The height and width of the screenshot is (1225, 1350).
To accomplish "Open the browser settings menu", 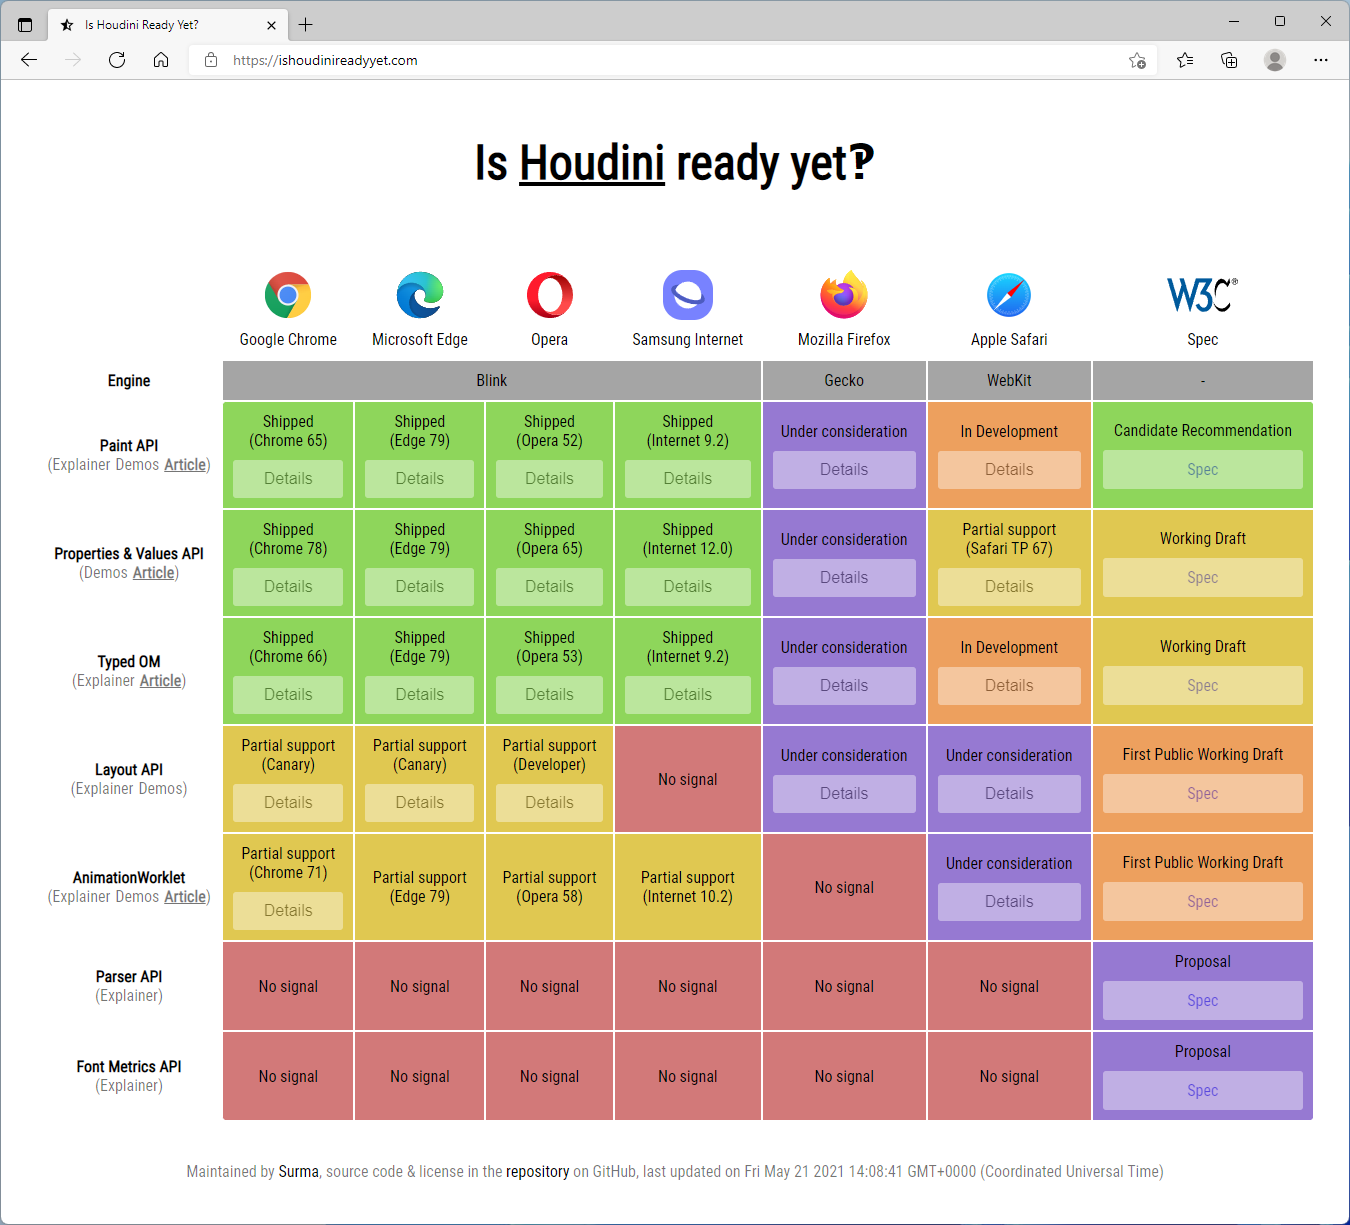I will [x=1322, y=60].
